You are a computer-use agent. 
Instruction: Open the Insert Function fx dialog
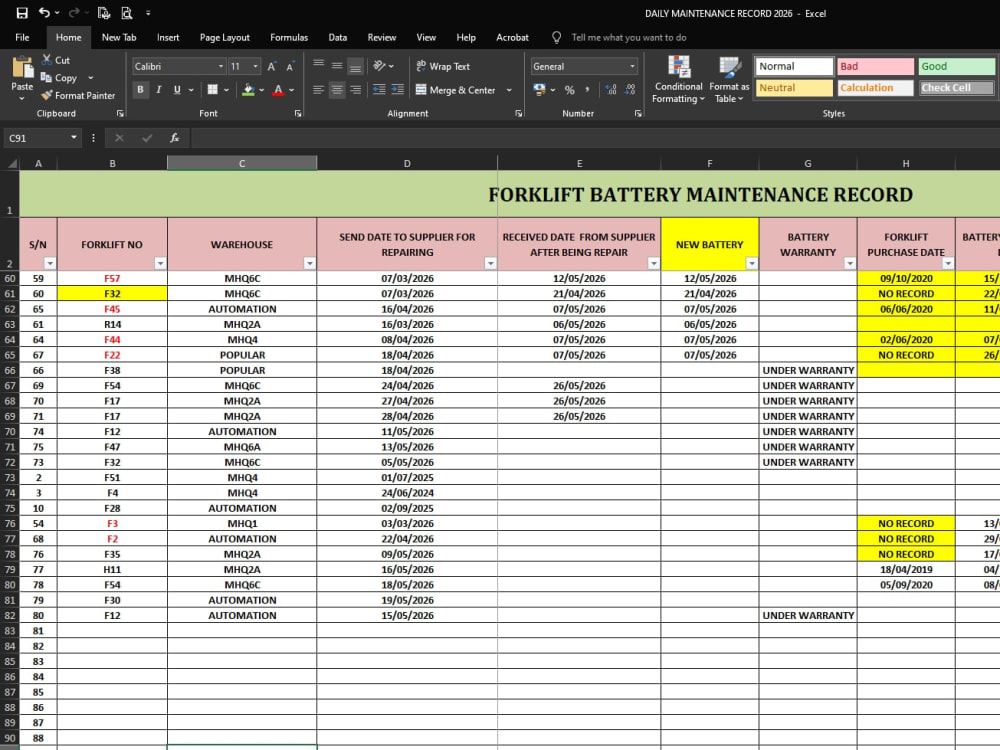pyautogui.click(x=174, y=138)
